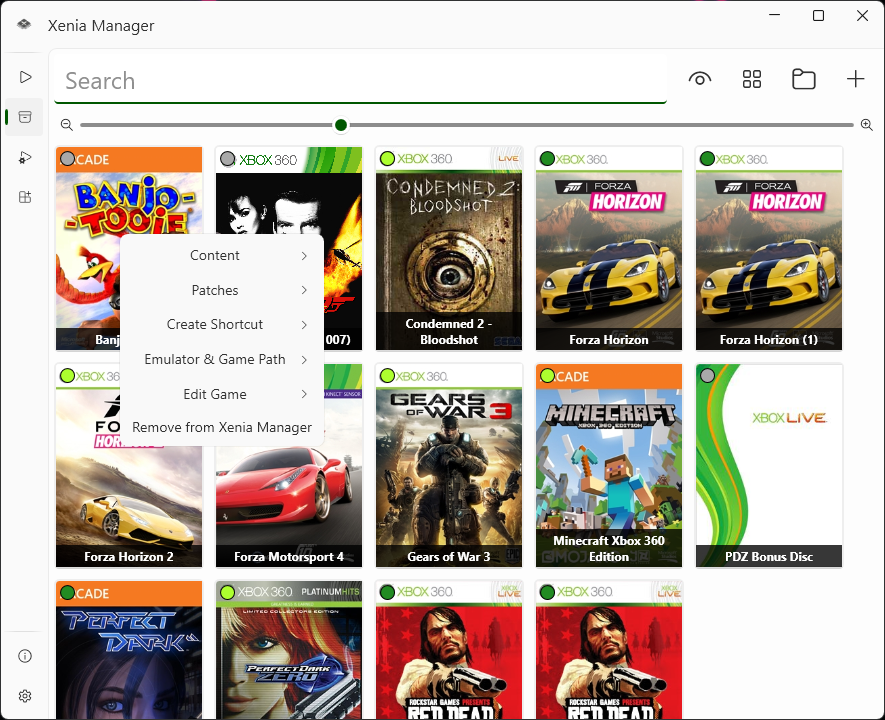Click the cover size slider handle

point(341,125)
